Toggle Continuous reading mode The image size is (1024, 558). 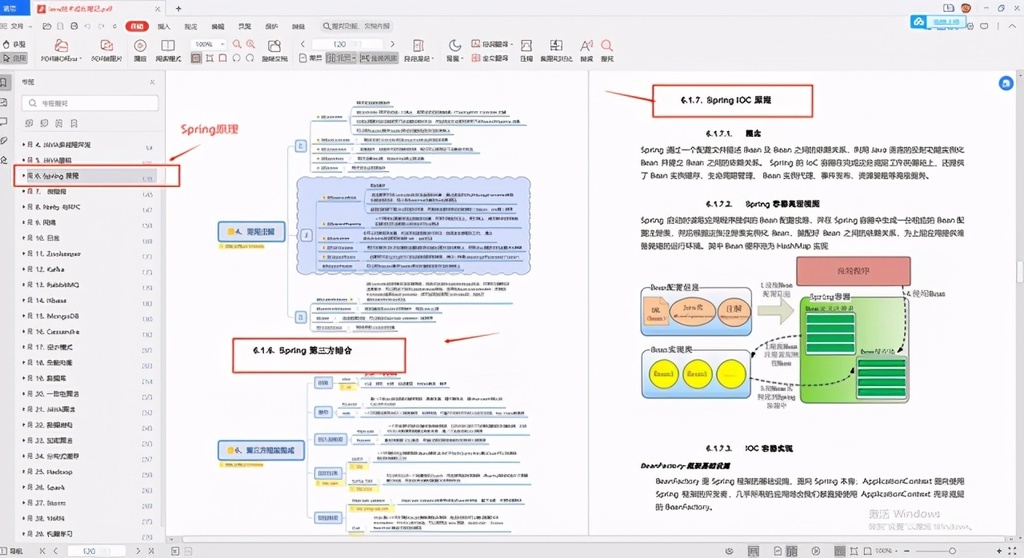click(378, 58)
